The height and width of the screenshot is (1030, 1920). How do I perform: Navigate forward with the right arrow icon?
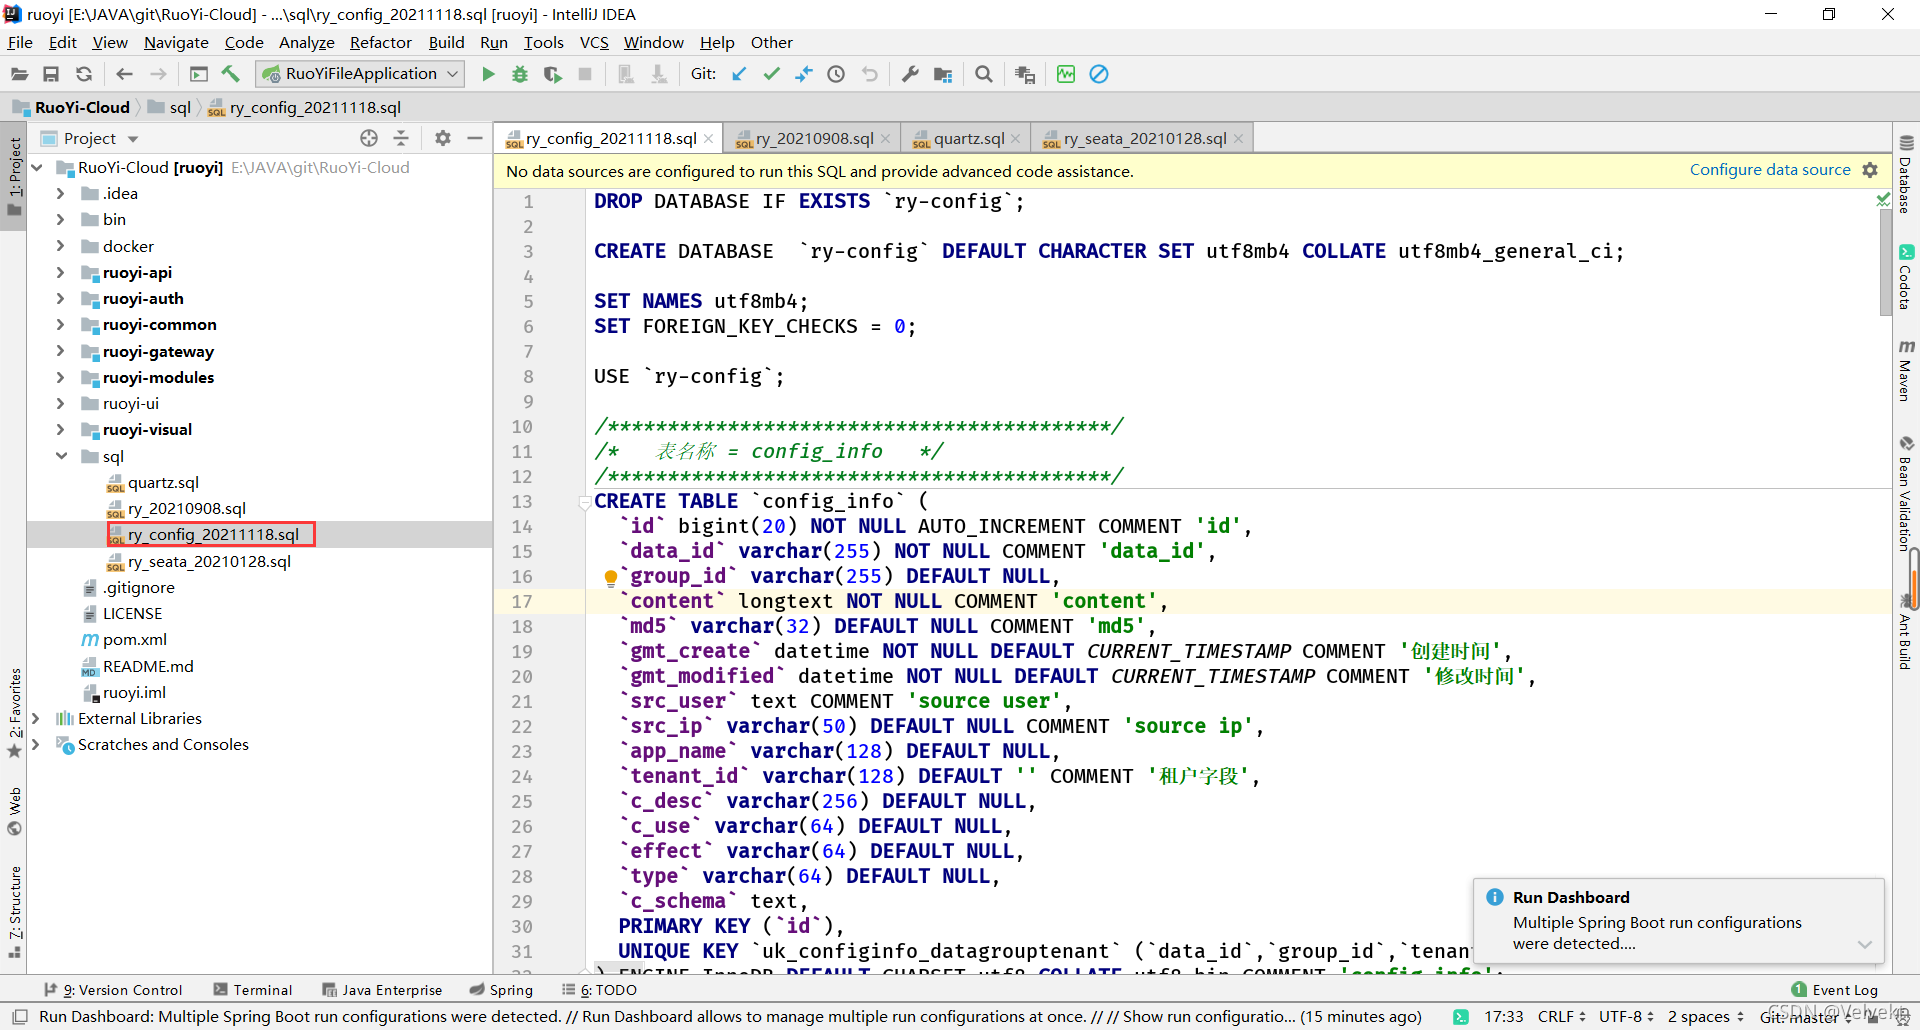click(158, 74)
